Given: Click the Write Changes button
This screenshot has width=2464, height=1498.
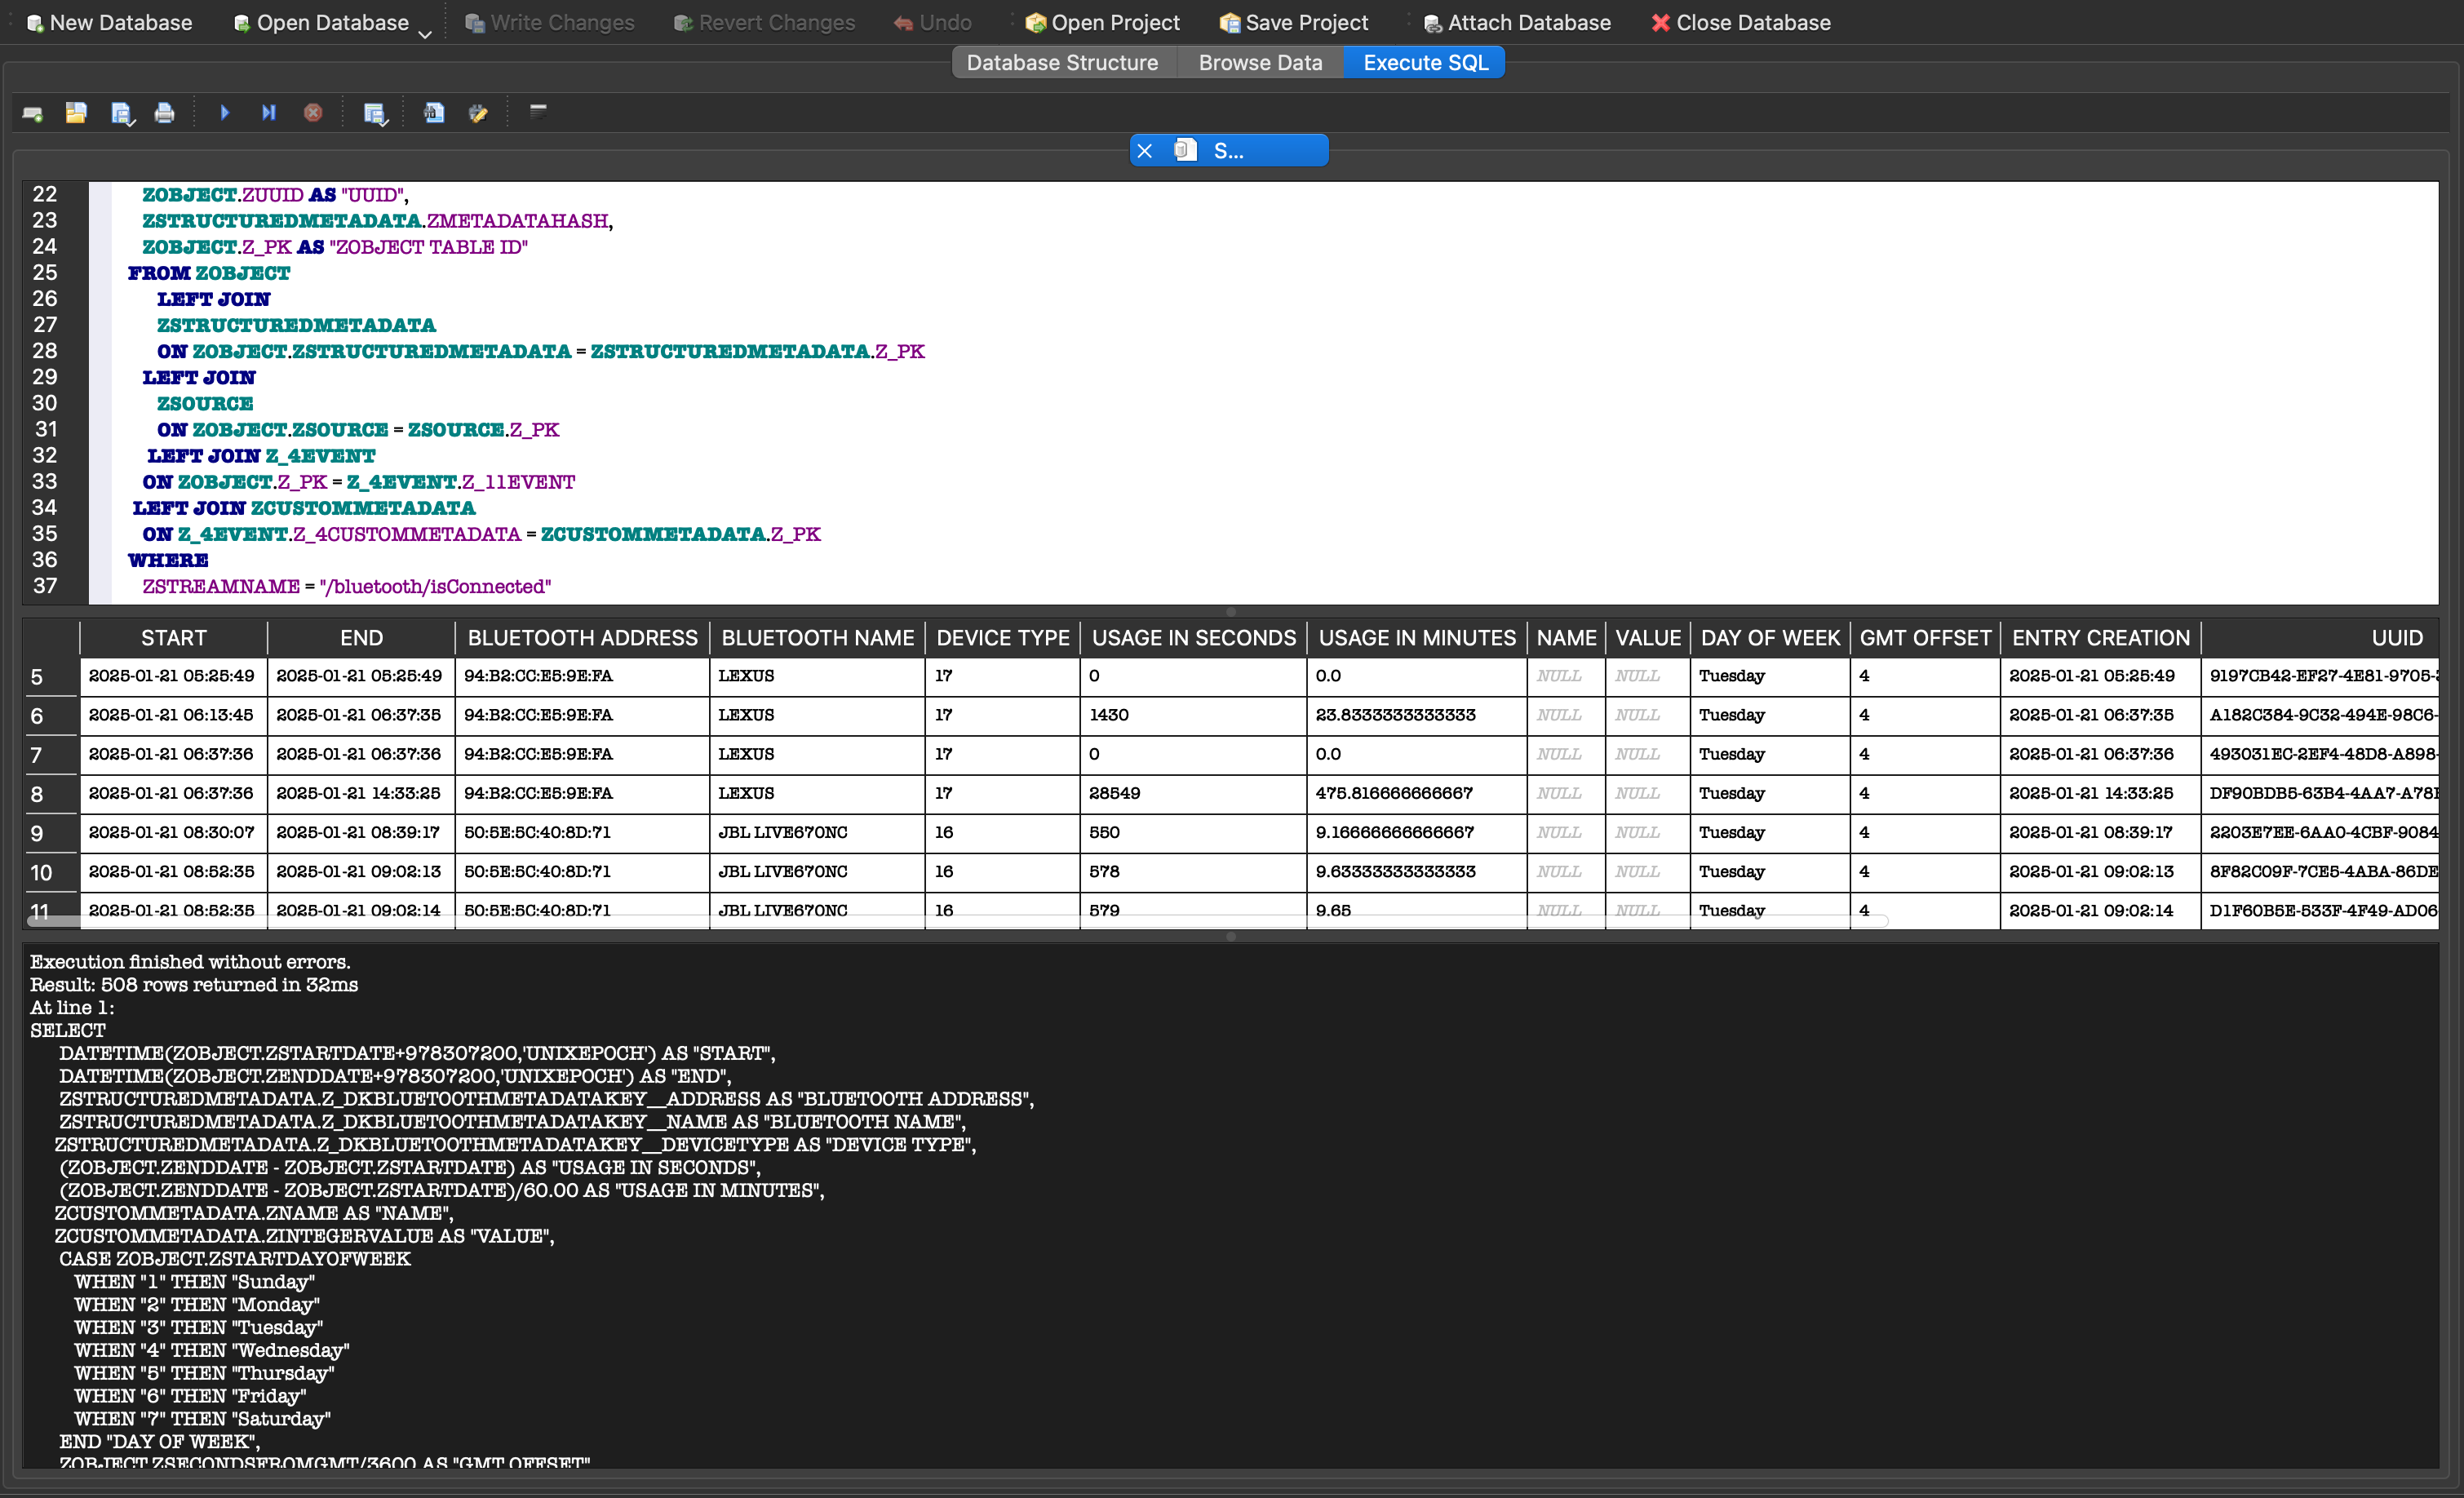Looking at the screenshot, I should (x=549, y=22).
